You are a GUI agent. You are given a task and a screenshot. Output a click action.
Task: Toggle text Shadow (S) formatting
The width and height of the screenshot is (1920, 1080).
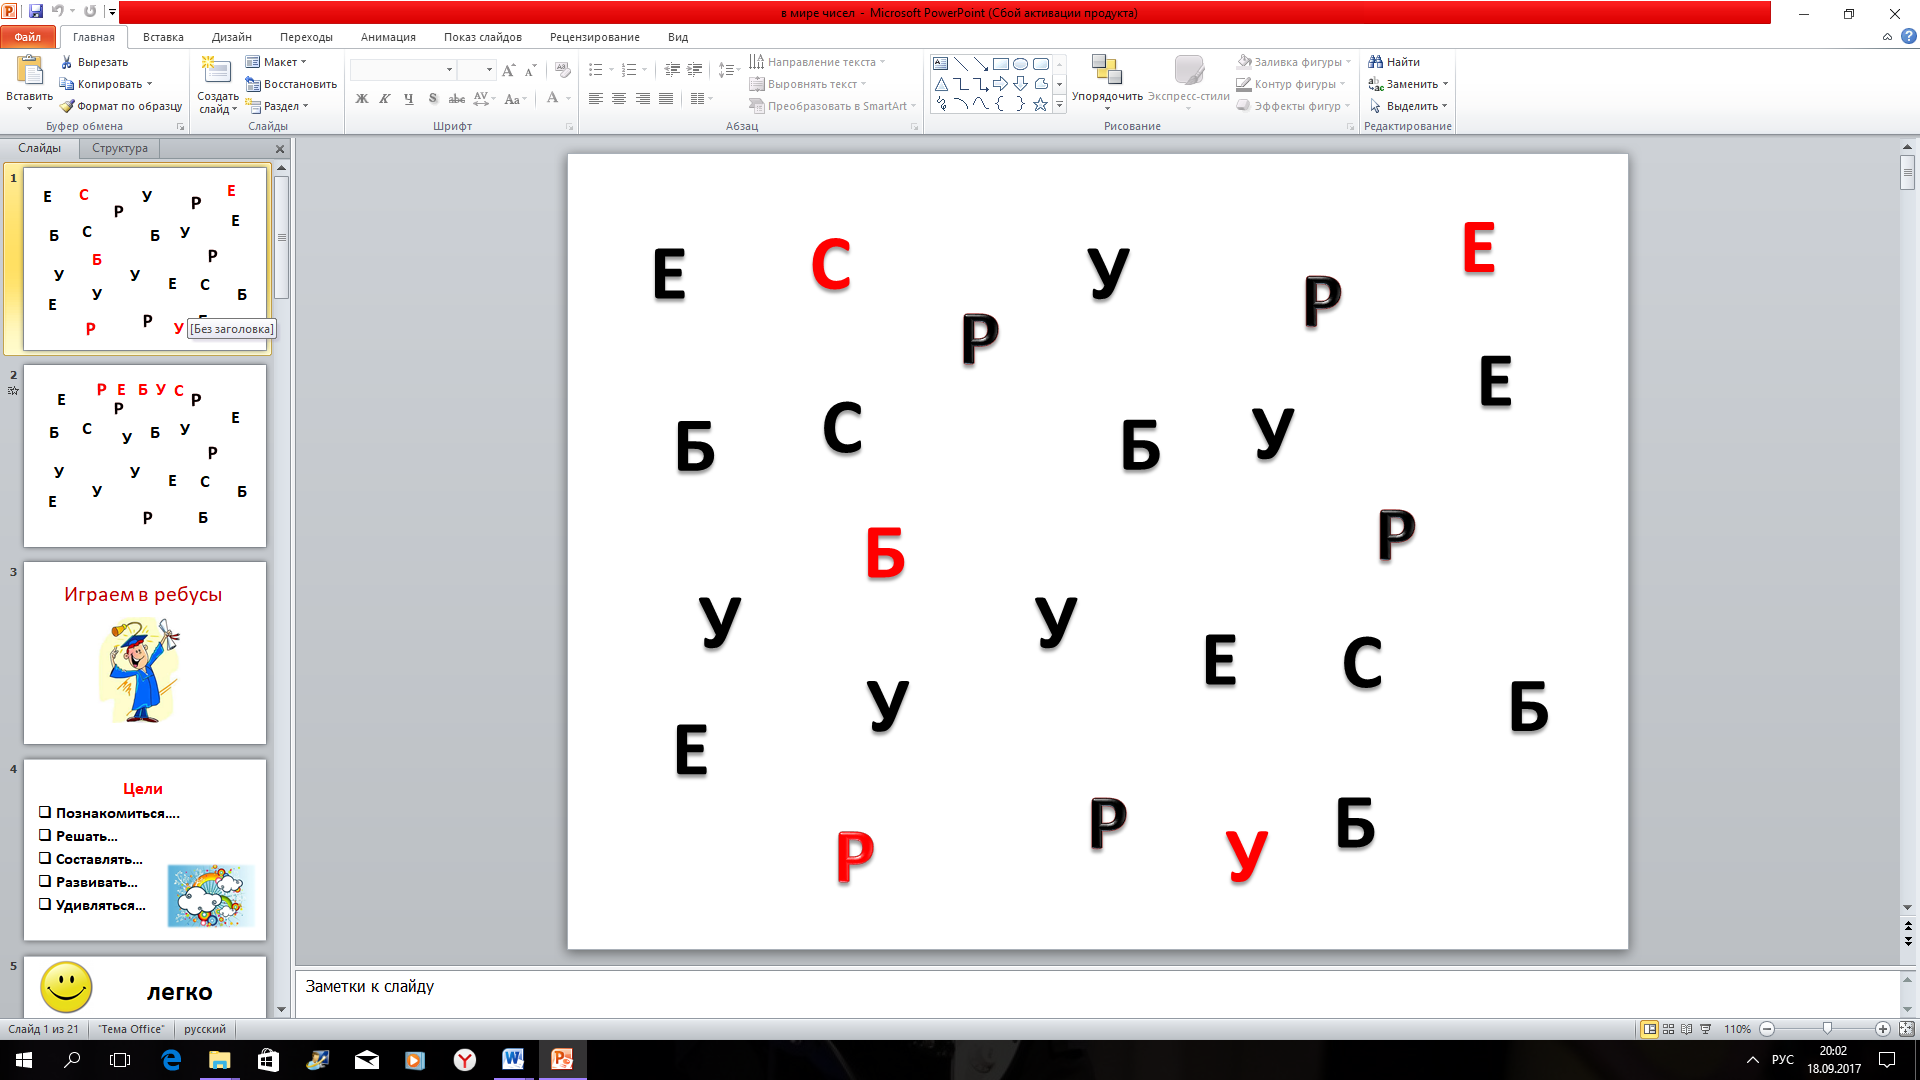pyautogui.click(x=432, y=98)
